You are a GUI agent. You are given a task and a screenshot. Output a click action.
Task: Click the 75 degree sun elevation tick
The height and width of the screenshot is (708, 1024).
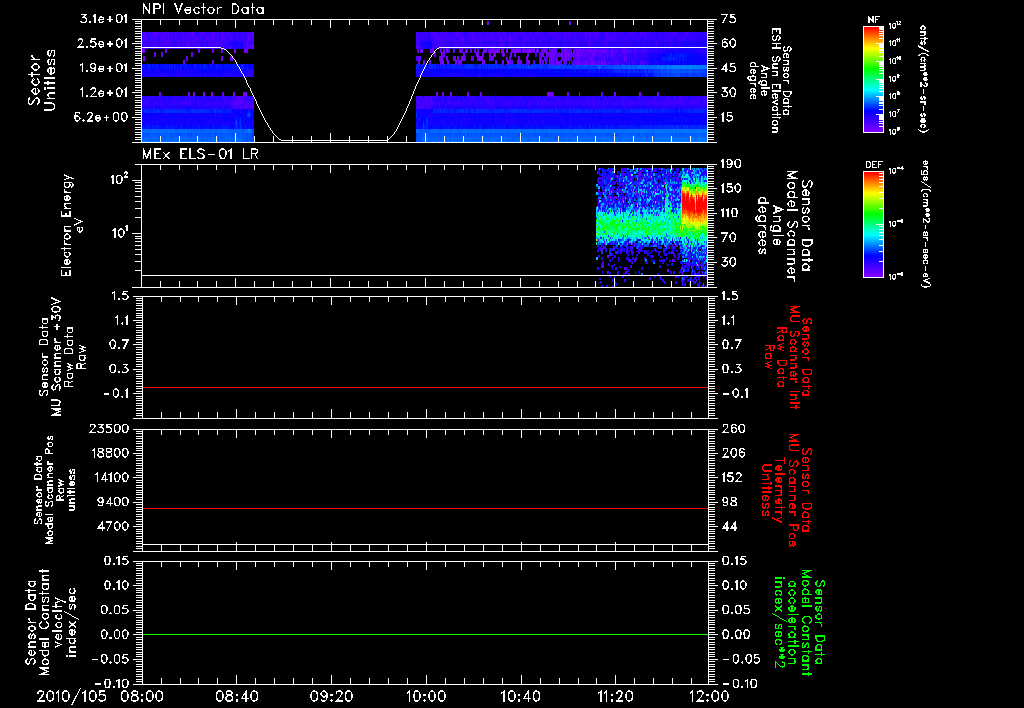729,19
